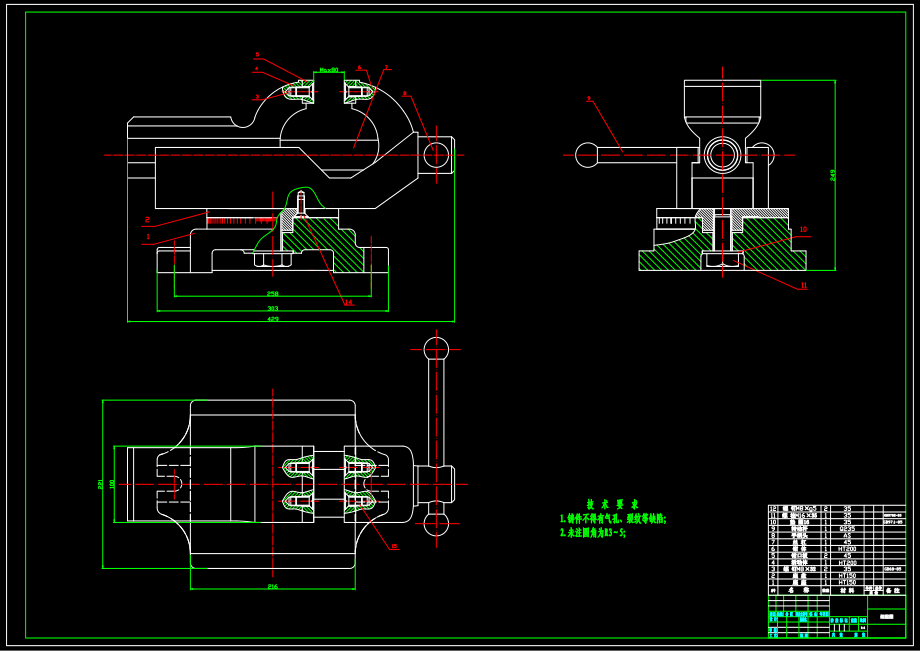Select part balloon number 14
Image resolution: width=920 pixels, height=651 pixels.
coord(349,303)
